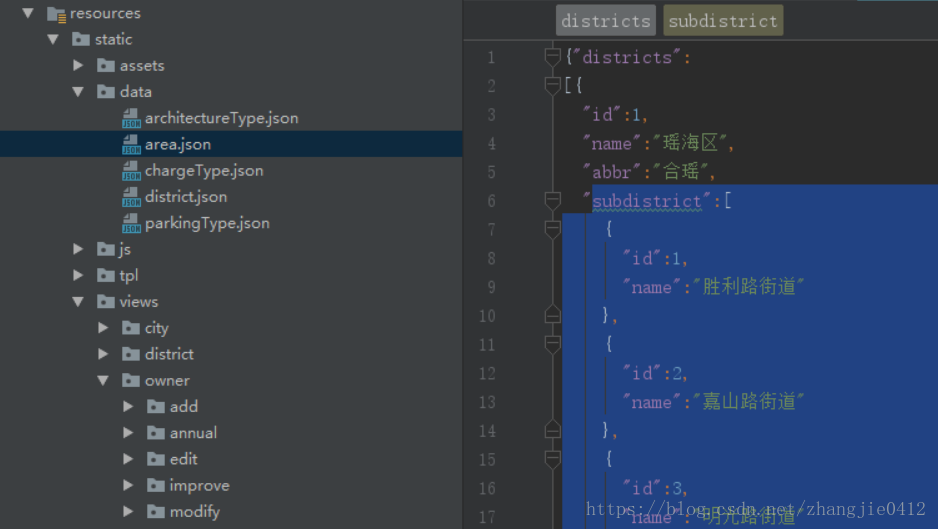Click the "胜利路街道" name value

749,287
